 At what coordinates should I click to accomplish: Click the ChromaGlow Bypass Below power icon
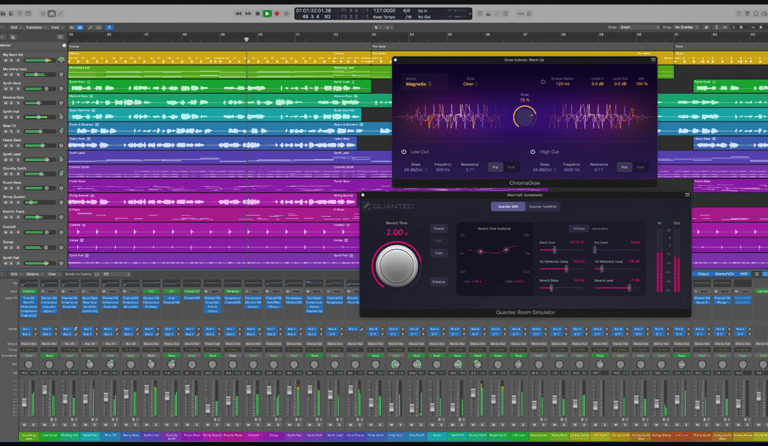tap(543, 83)
